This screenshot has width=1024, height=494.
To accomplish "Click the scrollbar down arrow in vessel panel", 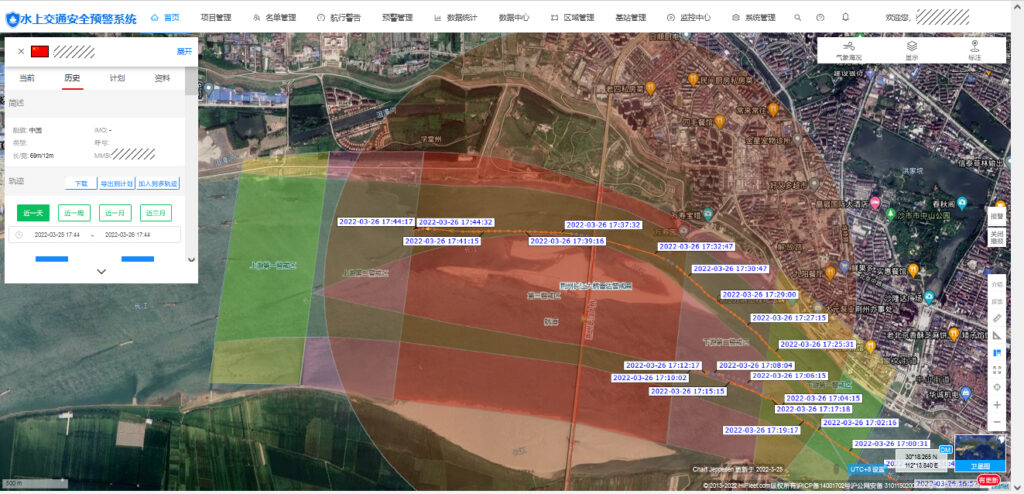I will pos(191,260).
